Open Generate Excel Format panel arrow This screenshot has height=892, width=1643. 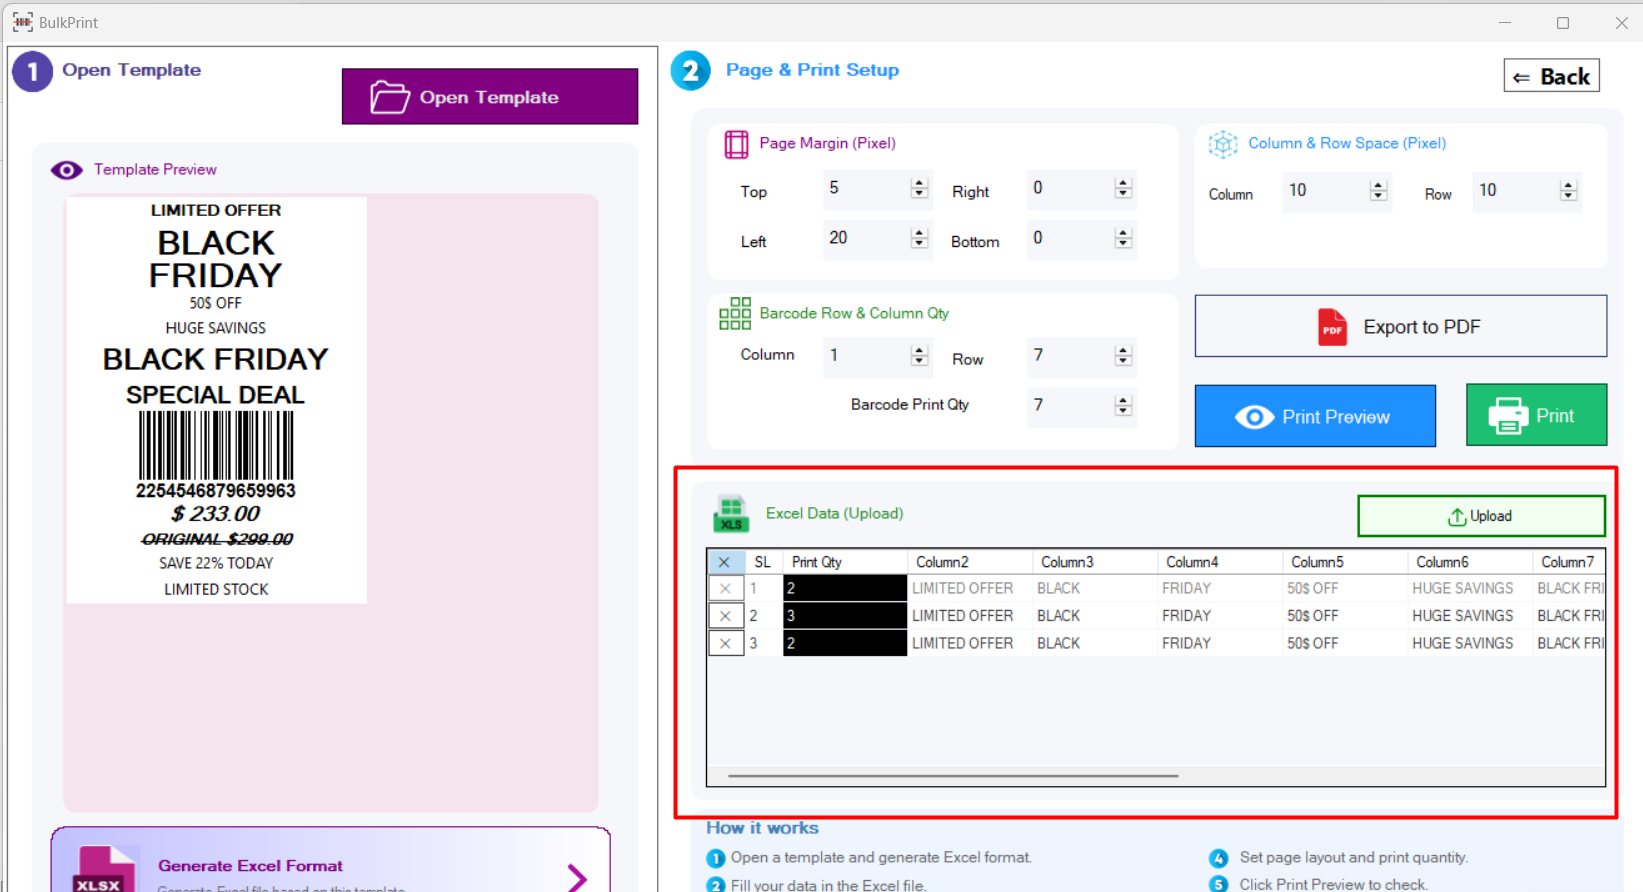coord(577,877)
